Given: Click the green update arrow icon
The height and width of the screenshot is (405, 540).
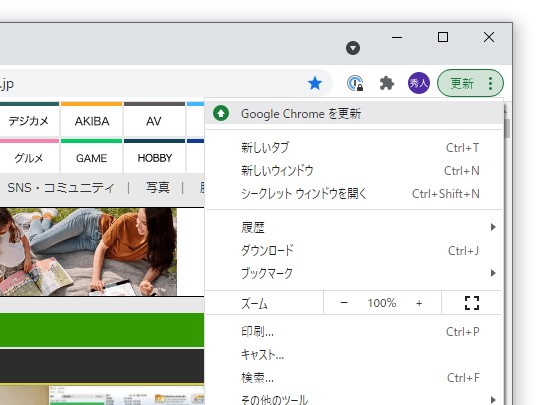Looking at the screenshot, I should click(x=221, y=113).
